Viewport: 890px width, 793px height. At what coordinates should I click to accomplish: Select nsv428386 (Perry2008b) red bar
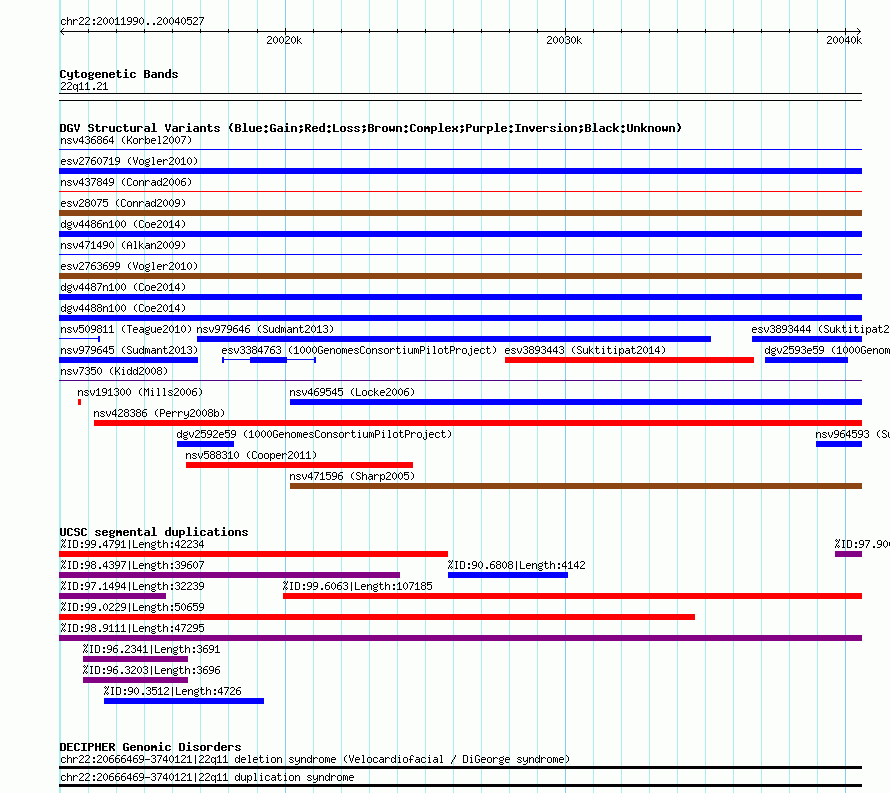(478, 423)
